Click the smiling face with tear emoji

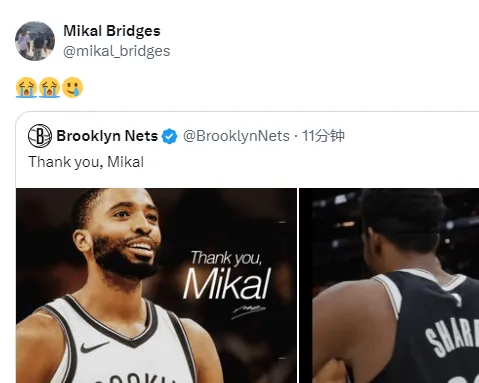pyautogui.click(x=73, y=88)
